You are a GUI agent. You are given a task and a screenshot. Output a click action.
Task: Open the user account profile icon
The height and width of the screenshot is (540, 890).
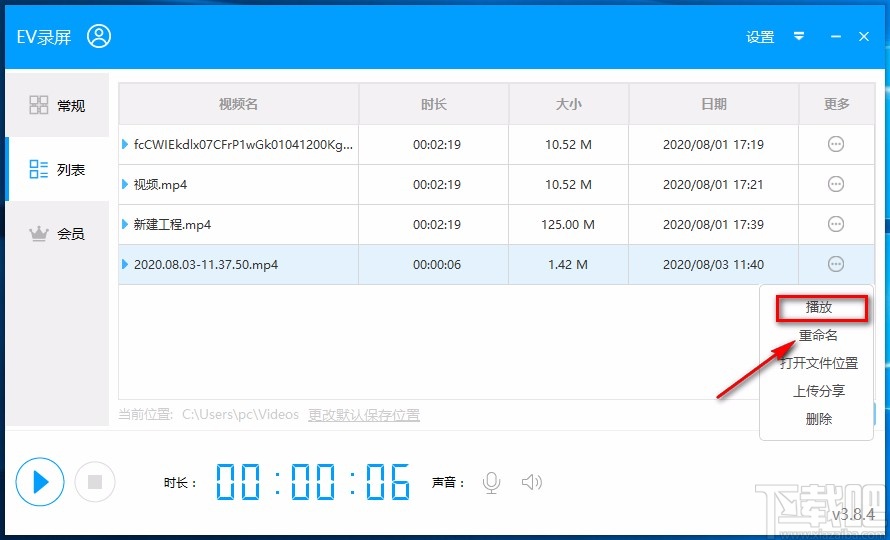[99, 36]
